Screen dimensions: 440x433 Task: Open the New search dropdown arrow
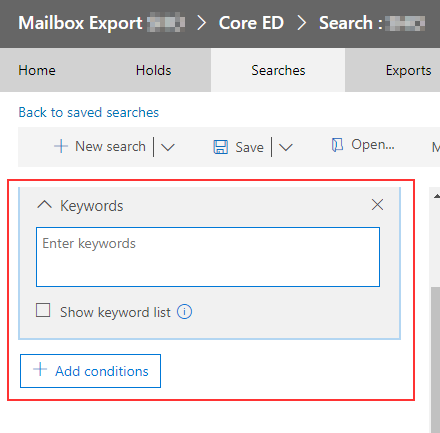tap(168, 147)
